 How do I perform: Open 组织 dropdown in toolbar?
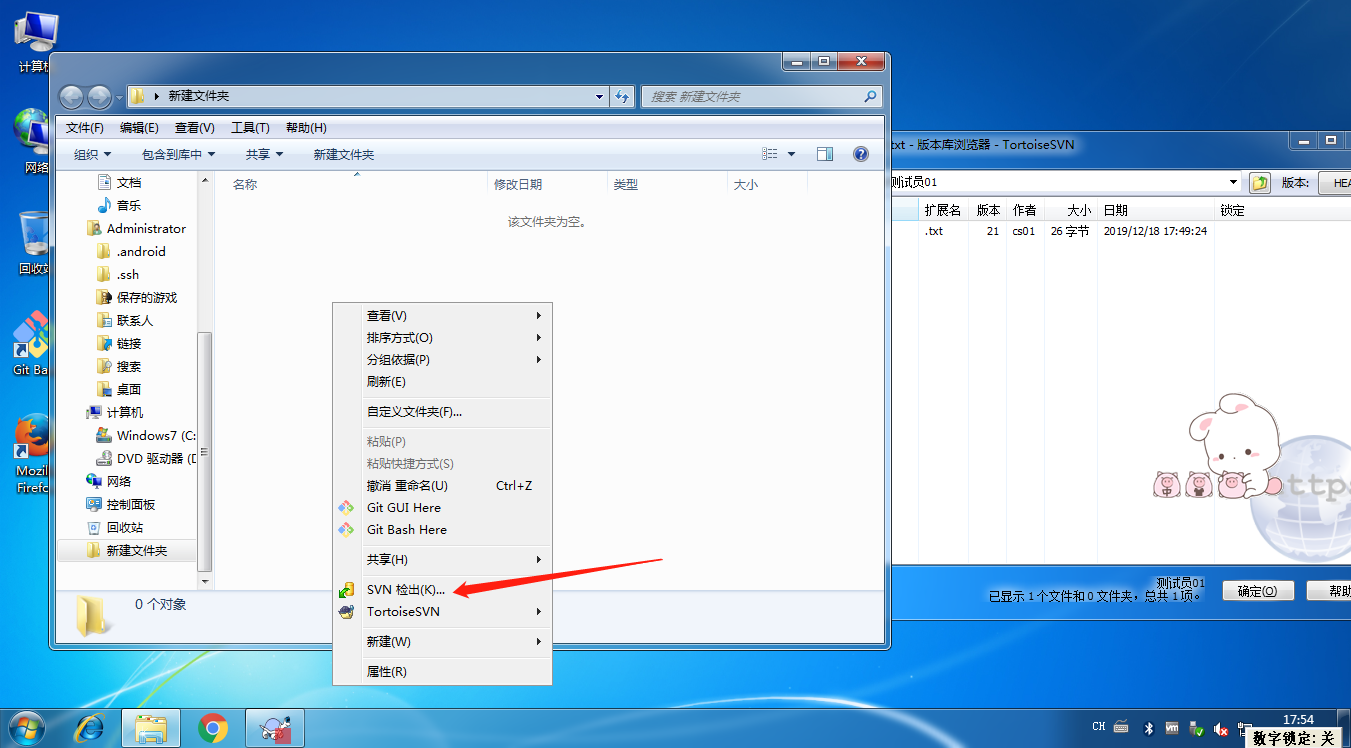click(x=93, y=154)
